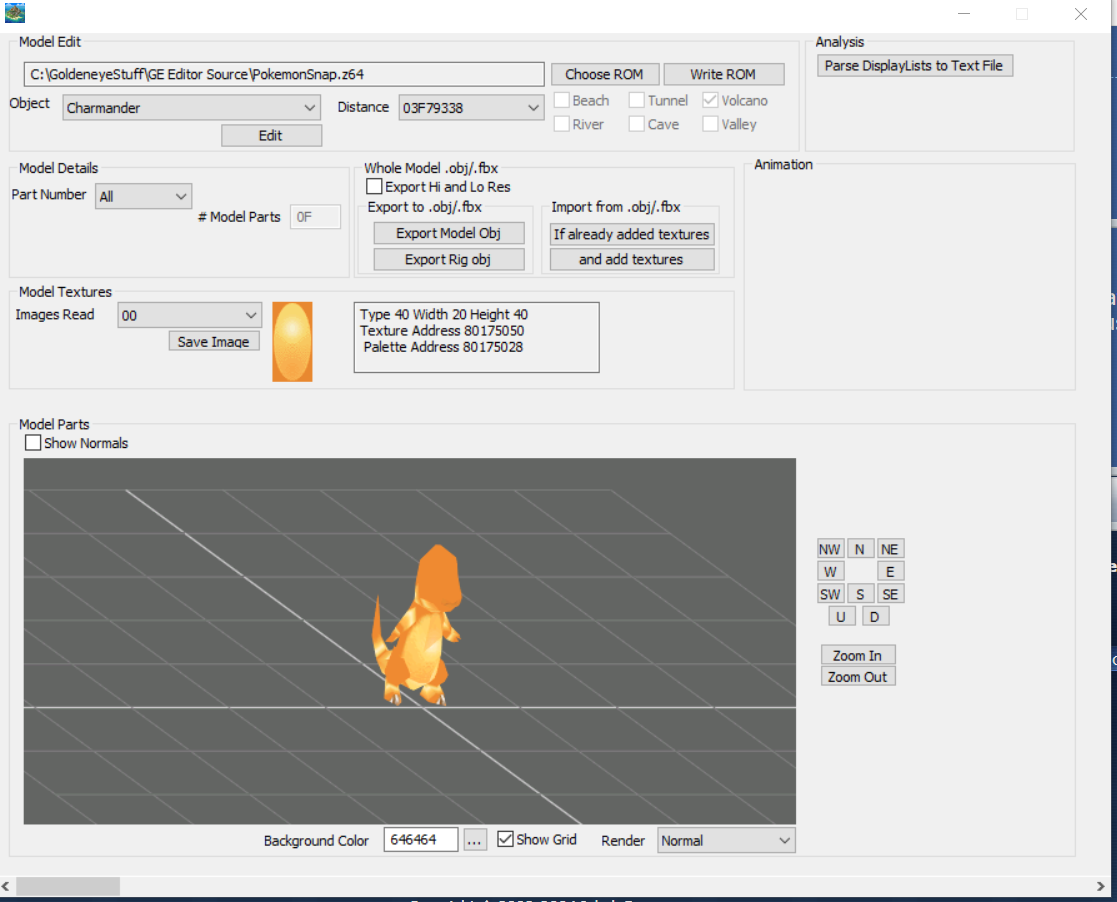
Task: Click If already added textures button
Action: [x=632, y=234]
